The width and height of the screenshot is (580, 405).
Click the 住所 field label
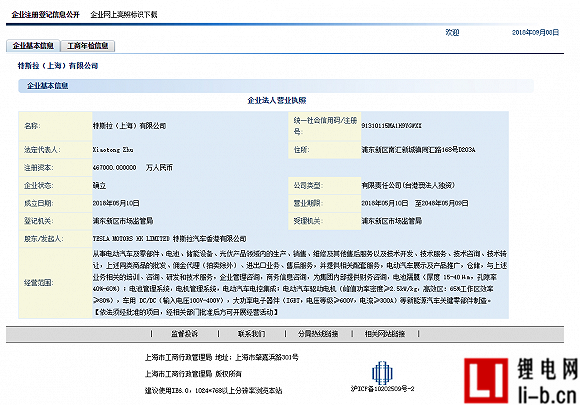point(301,150)
